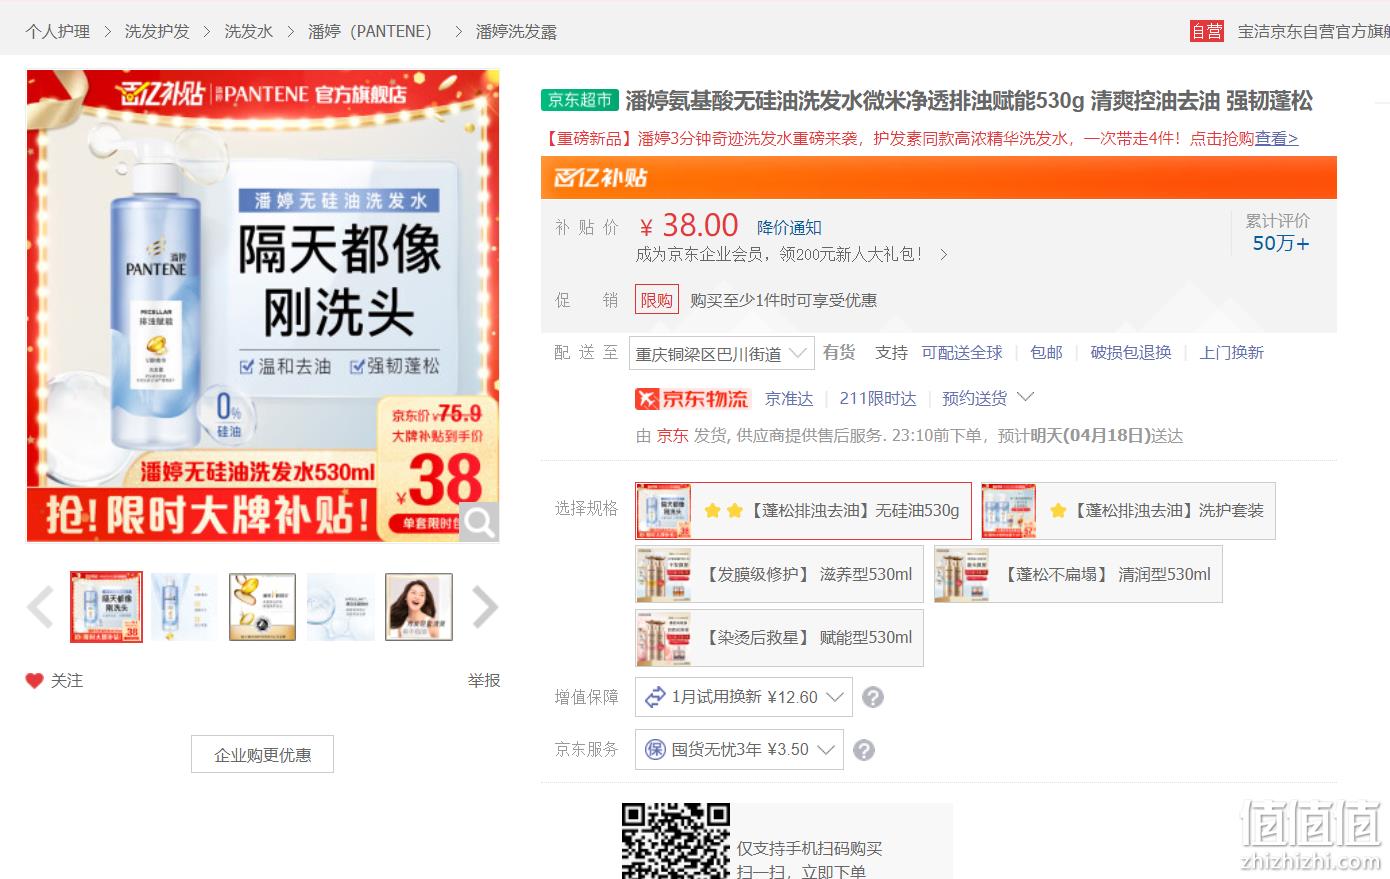1390x879 pixels.
Task: Open 个人护理 breadcrumb
Action: point(58,31)
